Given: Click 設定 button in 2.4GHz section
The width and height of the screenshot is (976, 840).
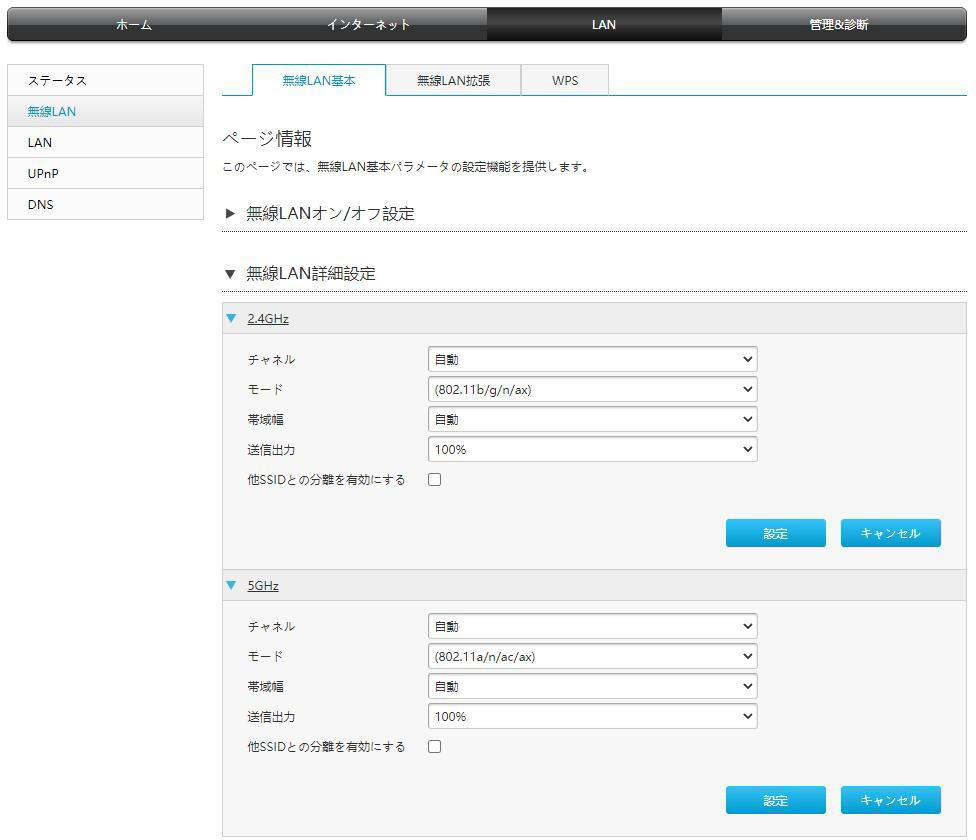Looking at the screenshot, I should click(x=776, y=533).
